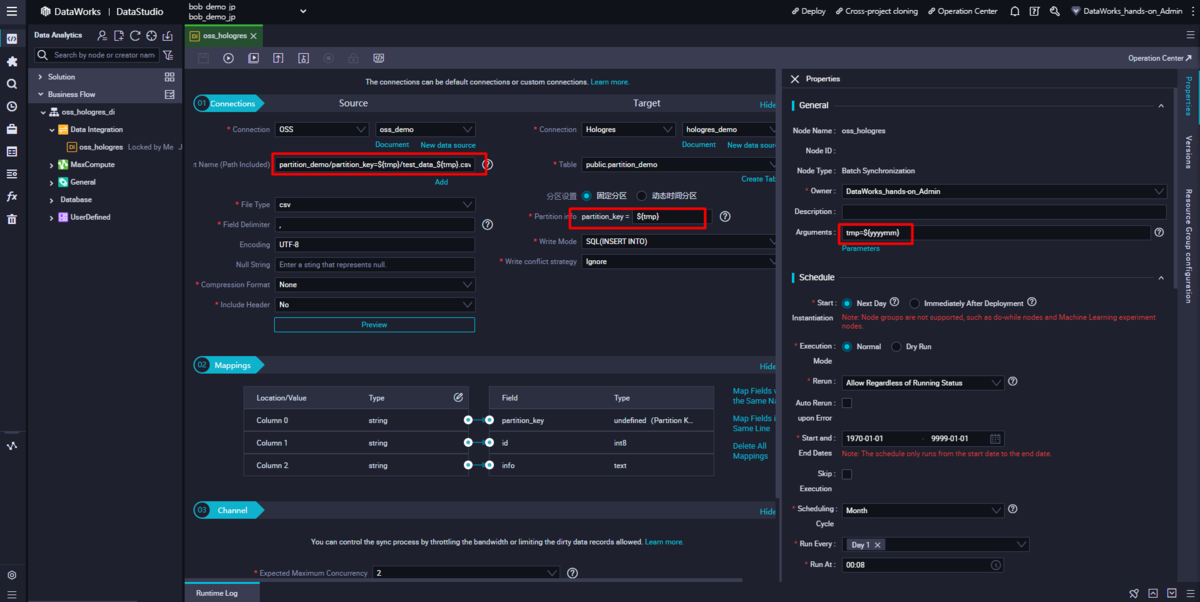Open the hamburger main menu

click(11, 11)
